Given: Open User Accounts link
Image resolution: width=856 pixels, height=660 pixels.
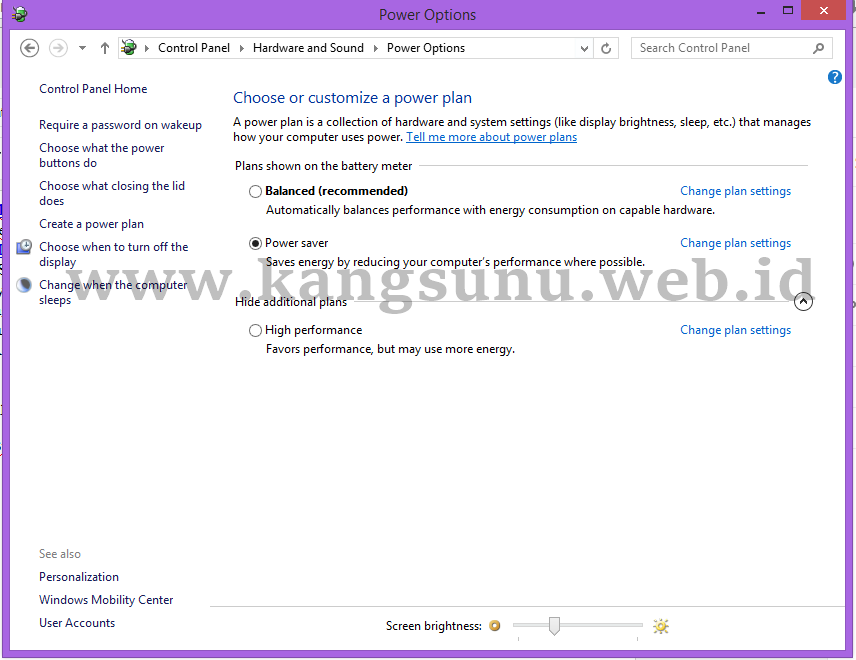Looking at the screenshot, I should coord(77,623).
